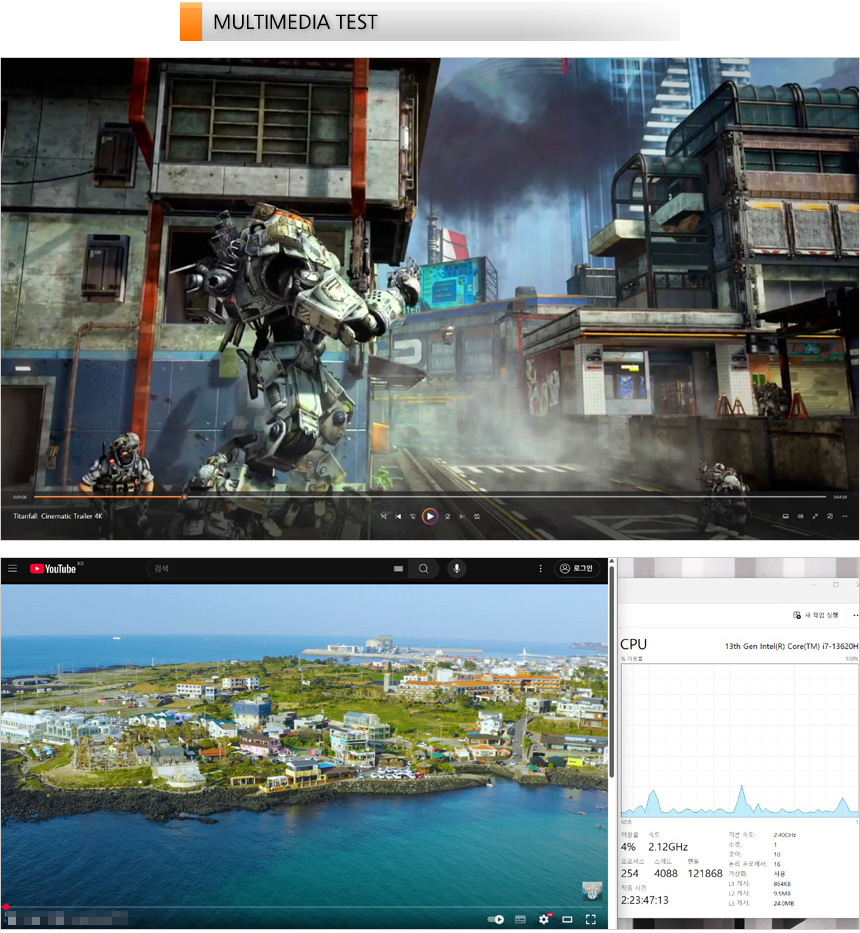Viewport: 860px width, 933px height.
Task: Open more options ellipsis in Titanfall player
Action: [844, 516]
